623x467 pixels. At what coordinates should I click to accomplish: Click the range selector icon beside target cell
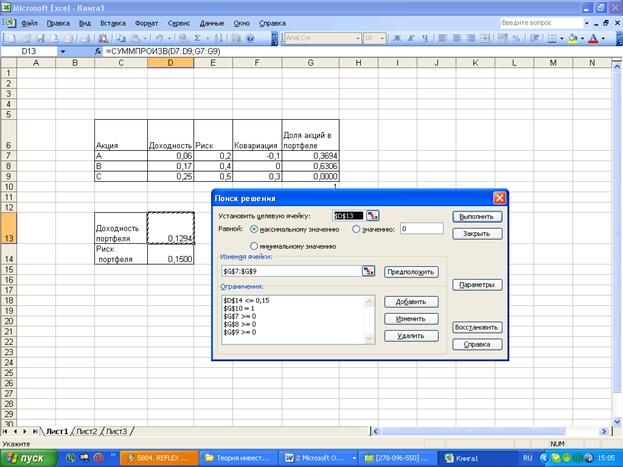[x=372, y=215]
